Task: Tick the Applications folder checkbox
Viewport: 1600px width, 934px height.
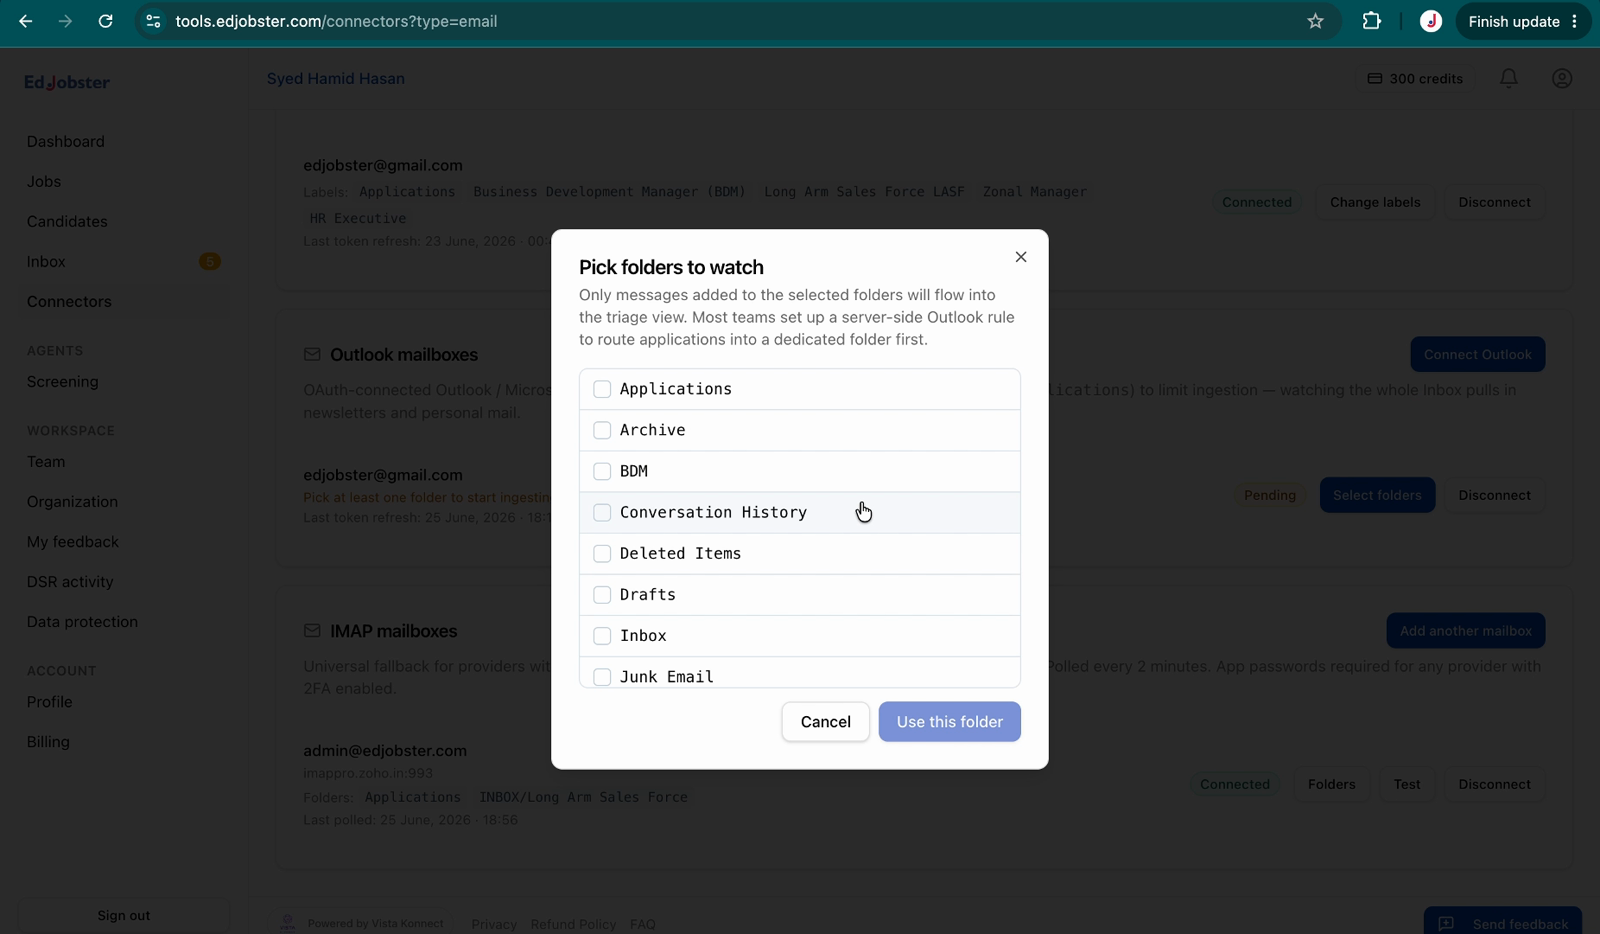Action: (x=602, y=389)
